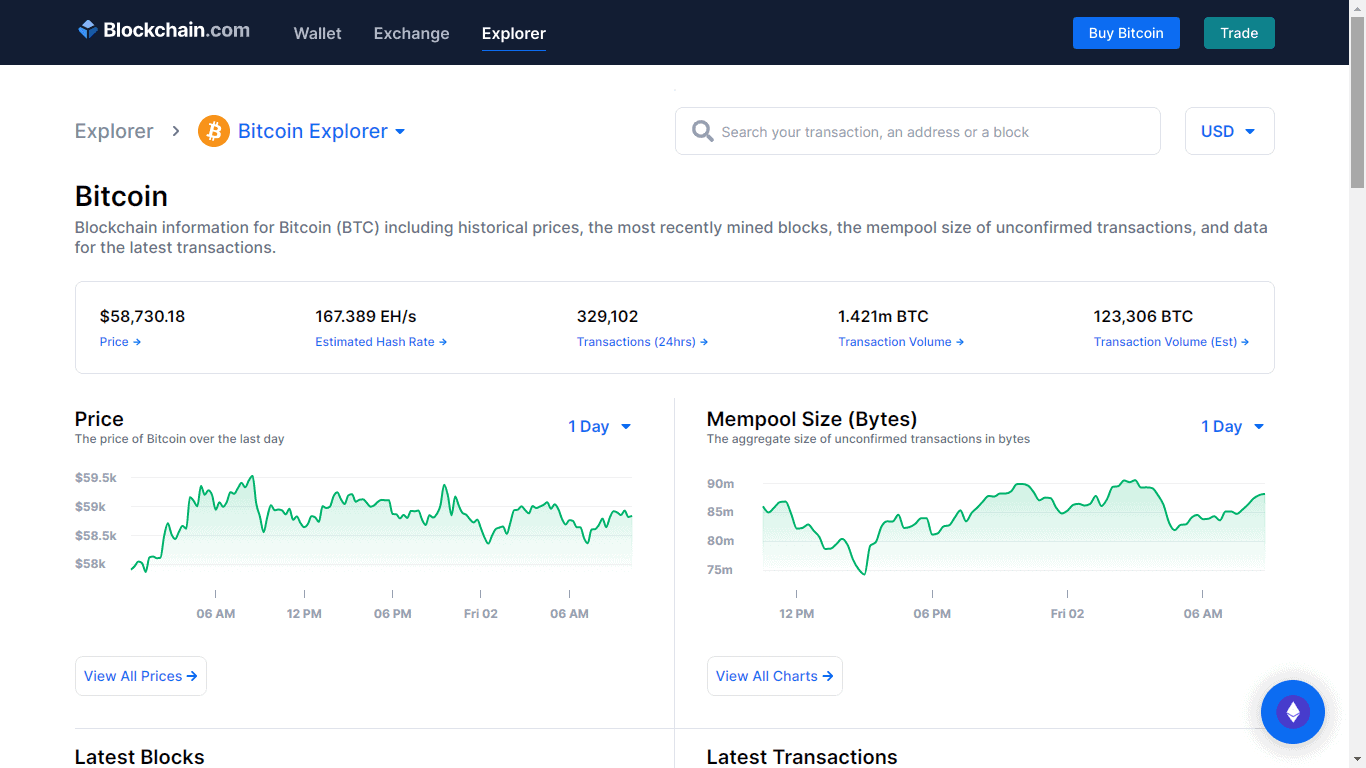Image resolution: width=1366 pixels, height=768 pixels.
Task: Open View All Prices
Action: (140, 676)
